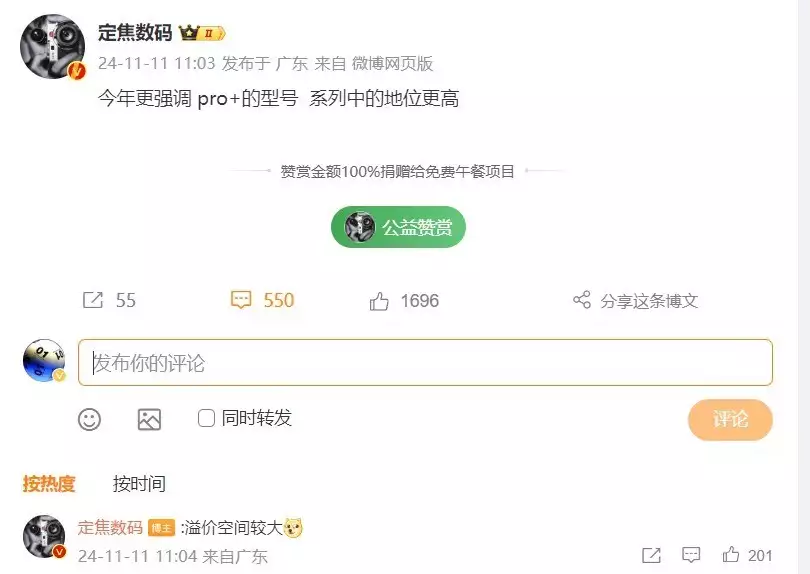
Task: Switch to 按时间 comment sorting
Action: click(x=139, y=484)
